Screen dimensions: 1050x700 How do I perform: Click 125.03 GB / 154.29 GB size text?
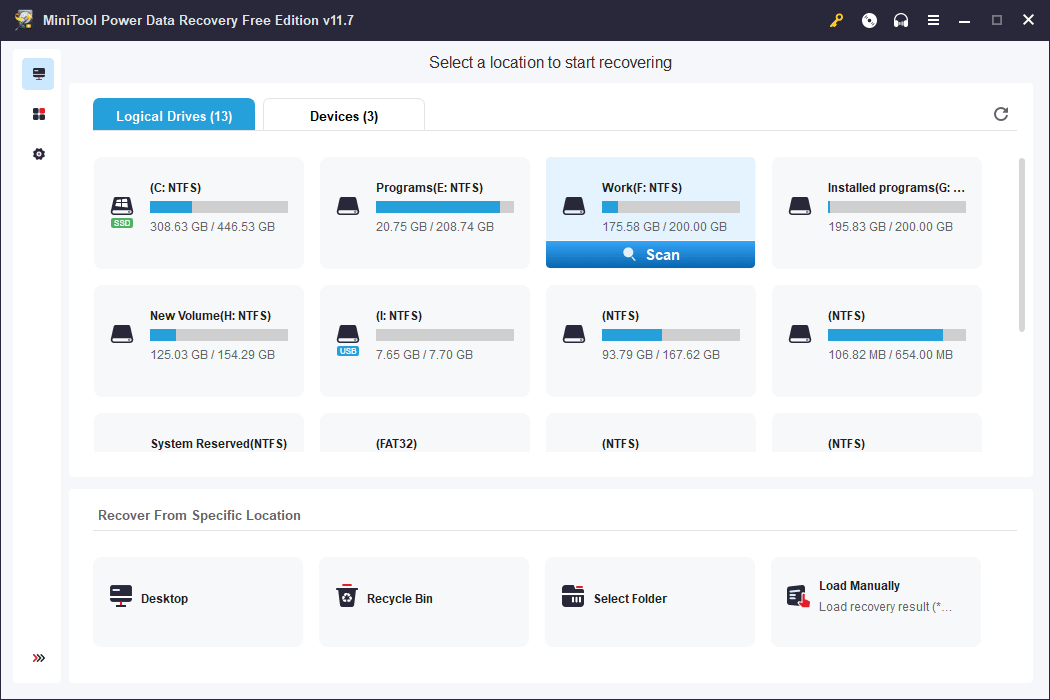pyautogui.click(x=212, y=354)
